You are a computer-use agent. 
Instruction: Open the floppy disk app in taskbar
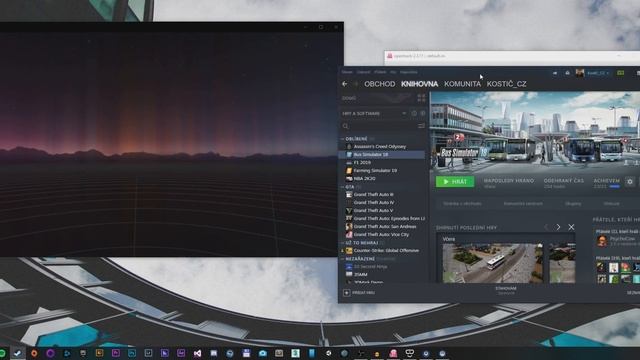pos(246,353)
